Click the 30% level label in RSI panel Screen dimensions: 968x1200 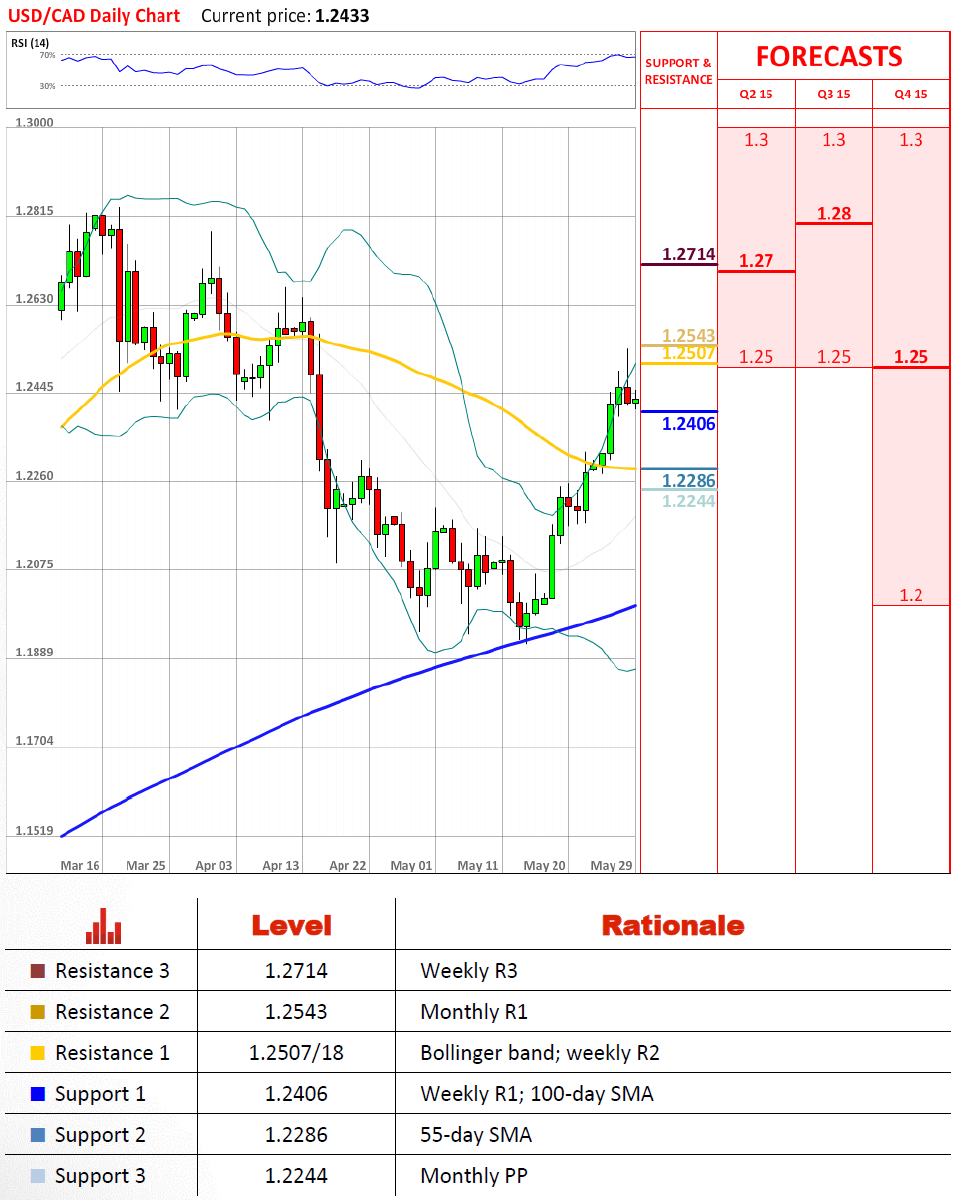click(x=47, y=86)
